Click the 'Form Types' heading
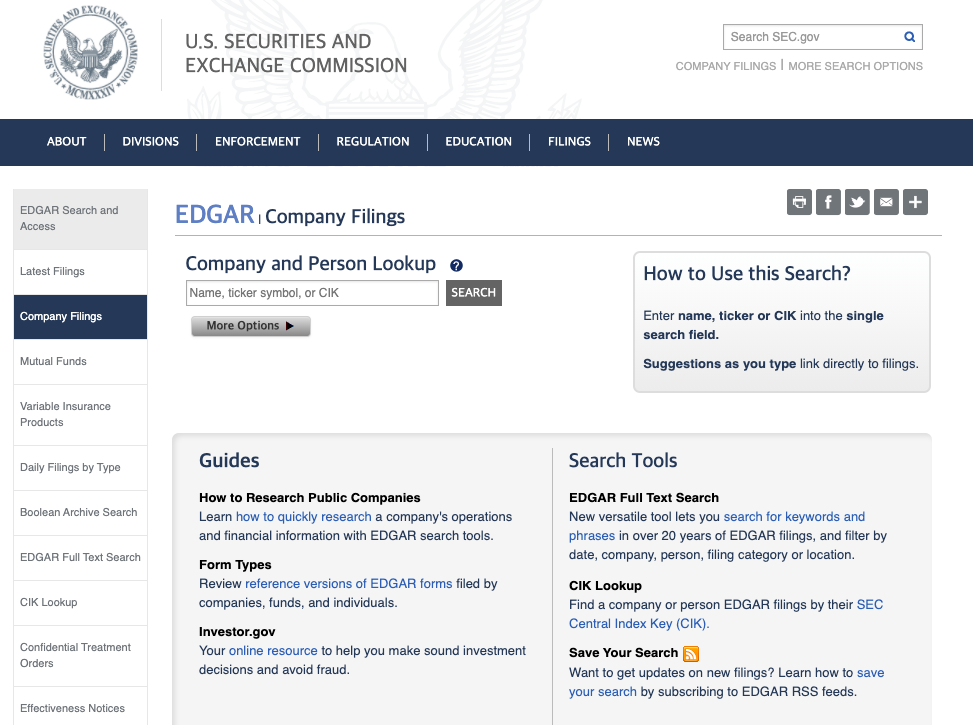 pos(235,565)
